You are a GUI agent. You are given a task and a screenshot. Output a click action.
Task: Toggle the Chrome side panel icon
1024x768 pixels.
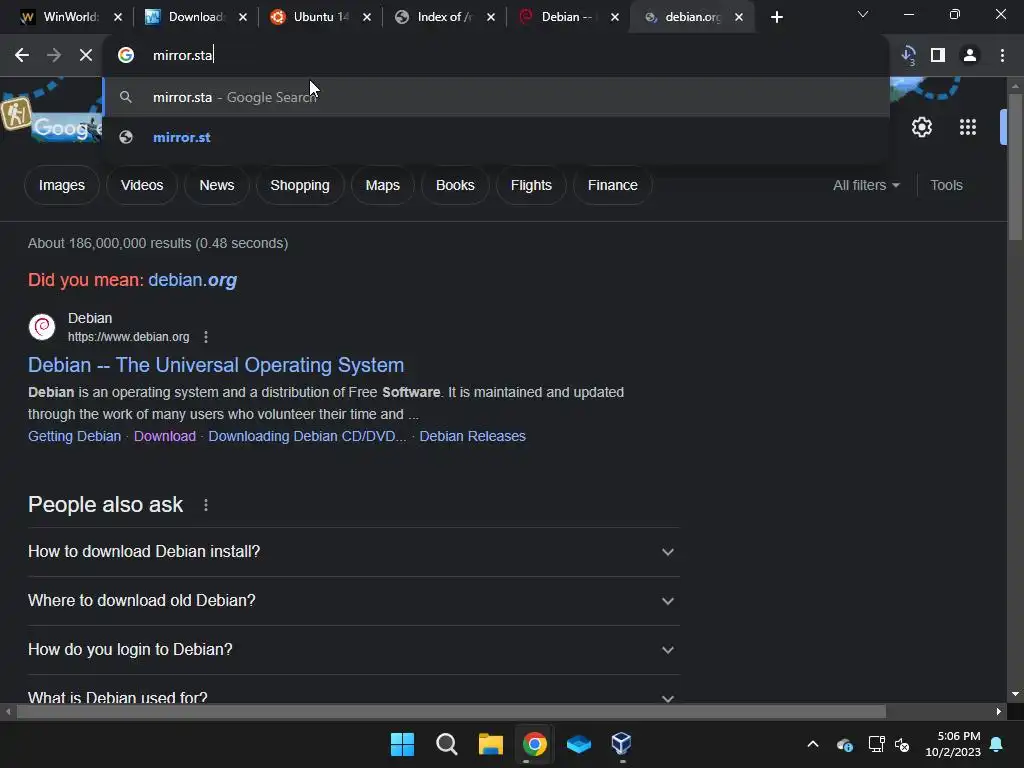coord(938,56)
